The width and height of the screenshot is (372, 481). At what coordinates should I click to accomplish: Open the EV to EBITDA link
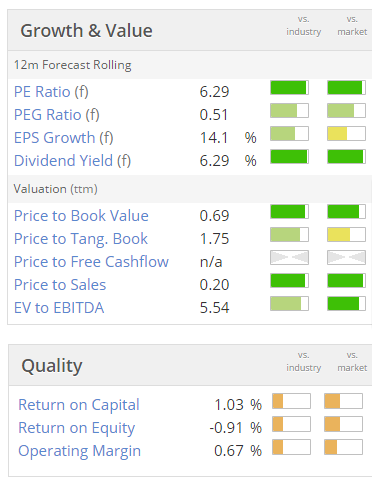coord(59,308)
